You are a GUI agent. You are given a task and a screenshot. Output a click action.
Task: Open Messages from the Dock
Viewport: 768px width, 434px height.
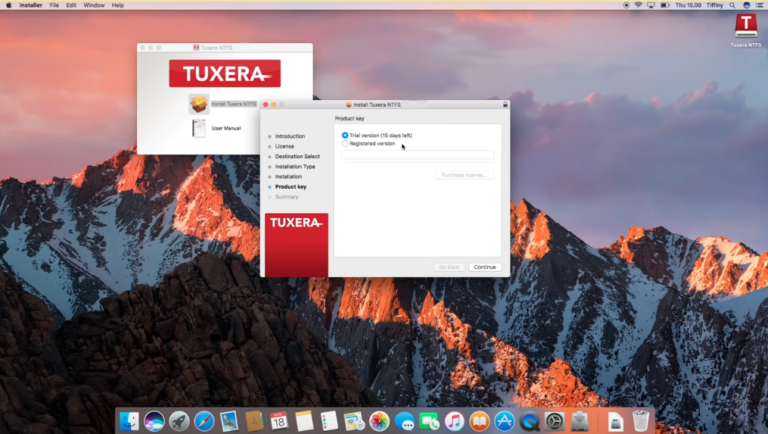click(404, 421)
